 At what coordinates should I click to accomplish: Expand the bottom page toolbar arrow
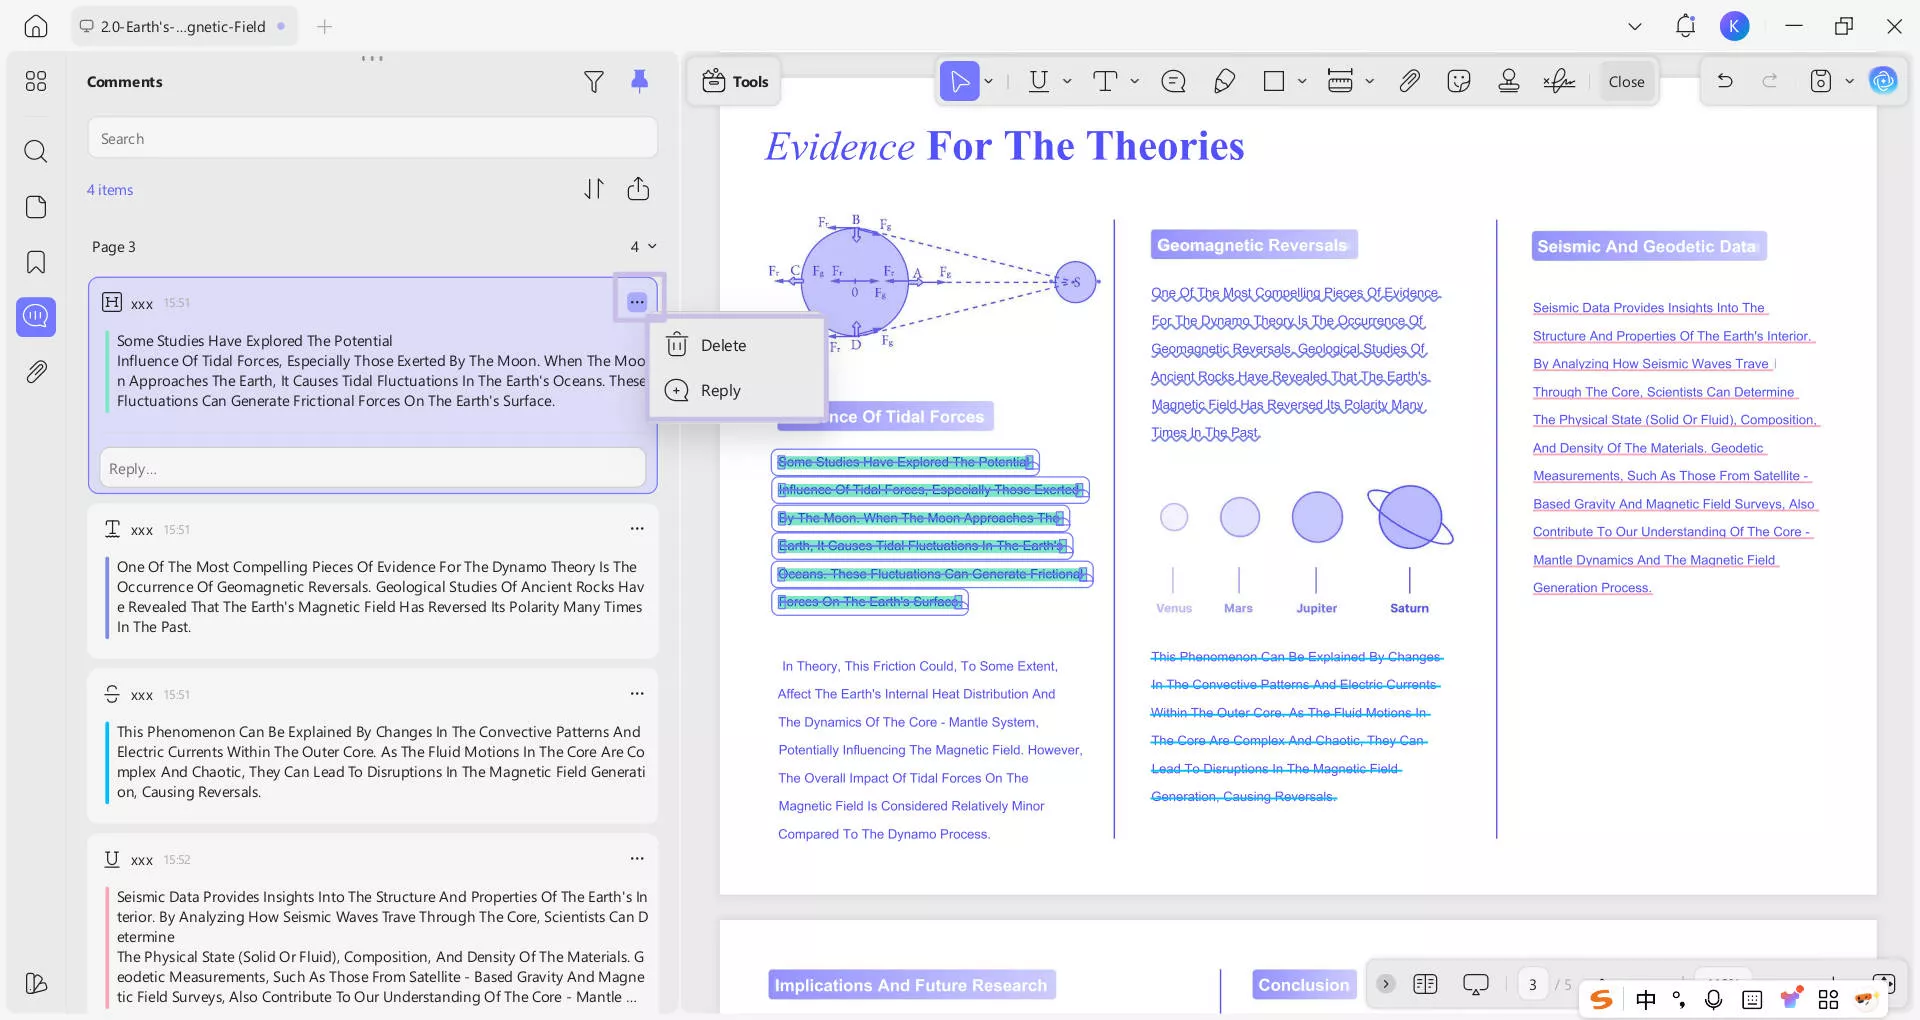[x=1385, y=984]
